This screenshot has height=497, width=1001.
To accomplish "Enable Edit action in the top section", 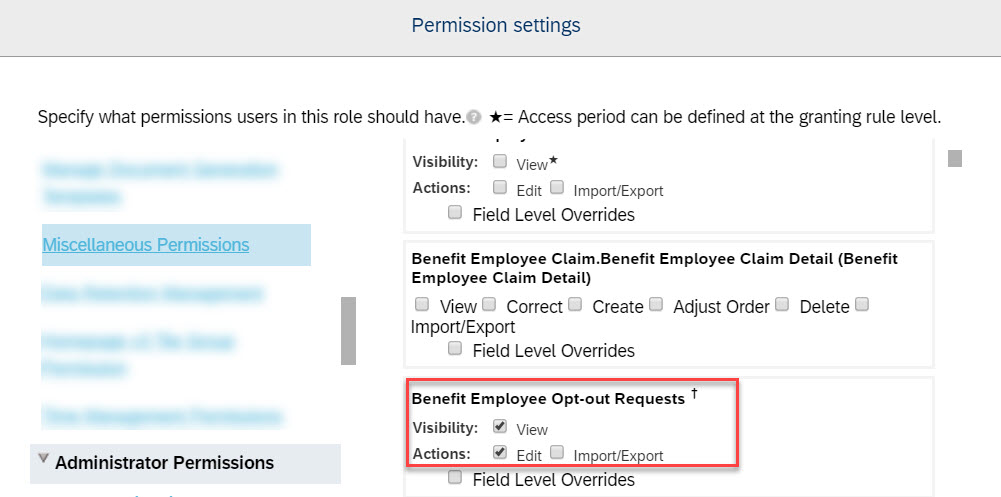I will point(500,187).
